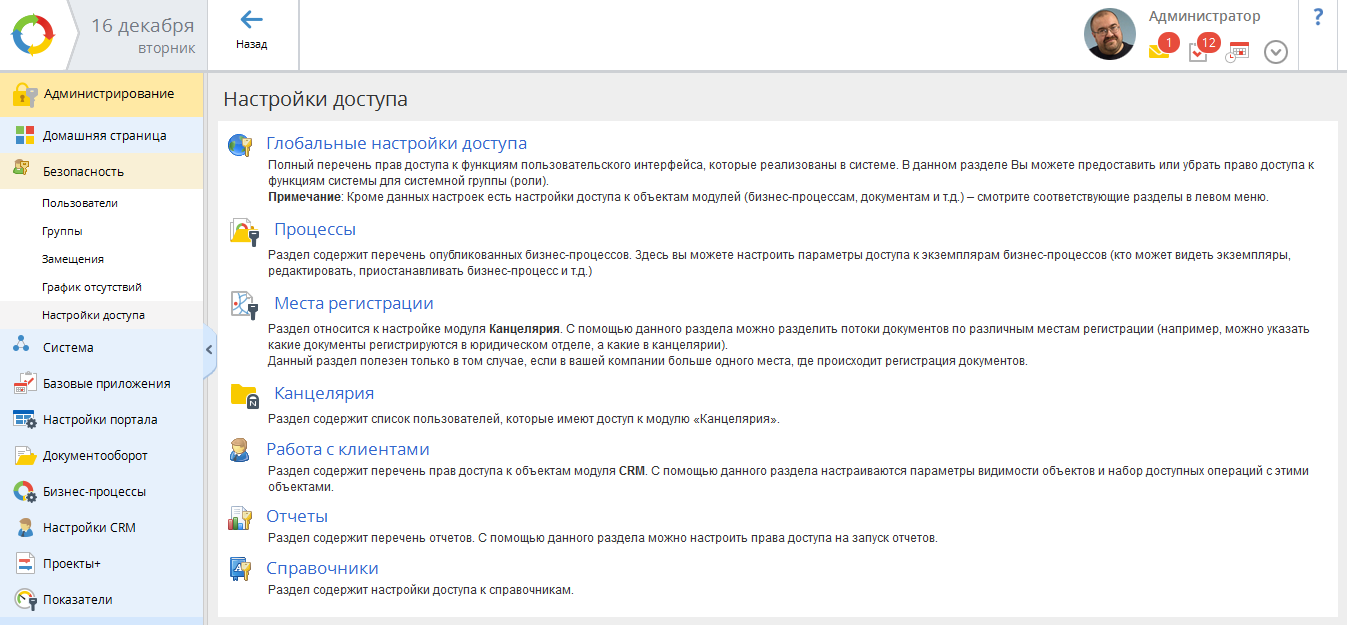The width and height of the screenshot is (1347, 625).
Task: Expand the user menu dropdown arrow
Action: click(x=1275, y=52)
